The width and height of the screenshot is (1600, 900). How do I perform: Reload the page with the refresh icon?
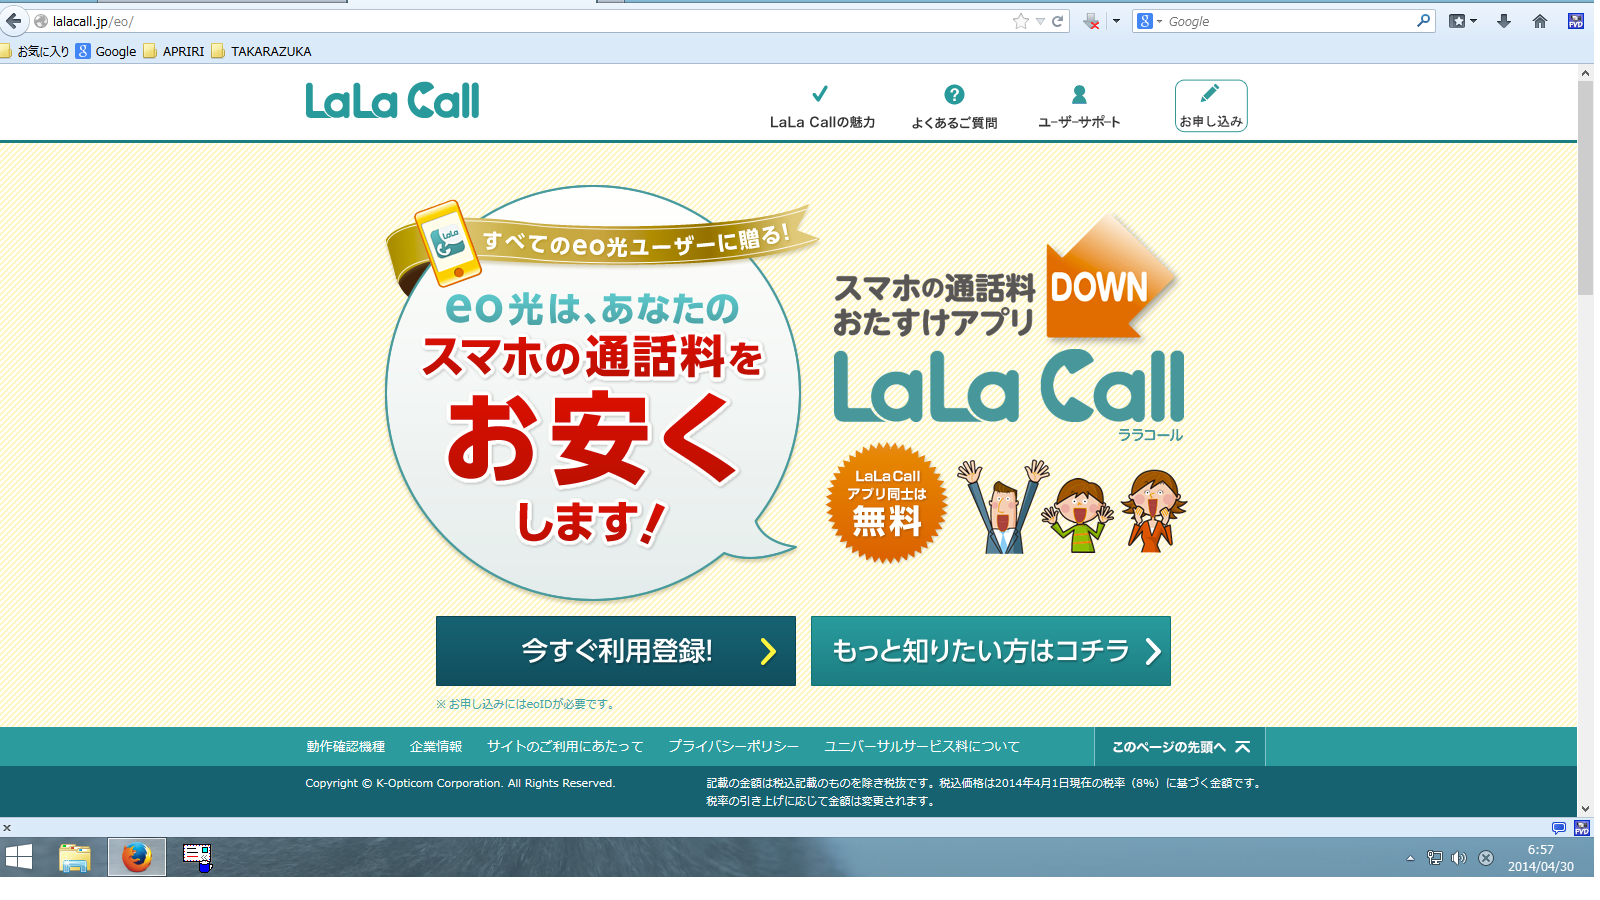pyautogui.click(x=1057, y=21)
